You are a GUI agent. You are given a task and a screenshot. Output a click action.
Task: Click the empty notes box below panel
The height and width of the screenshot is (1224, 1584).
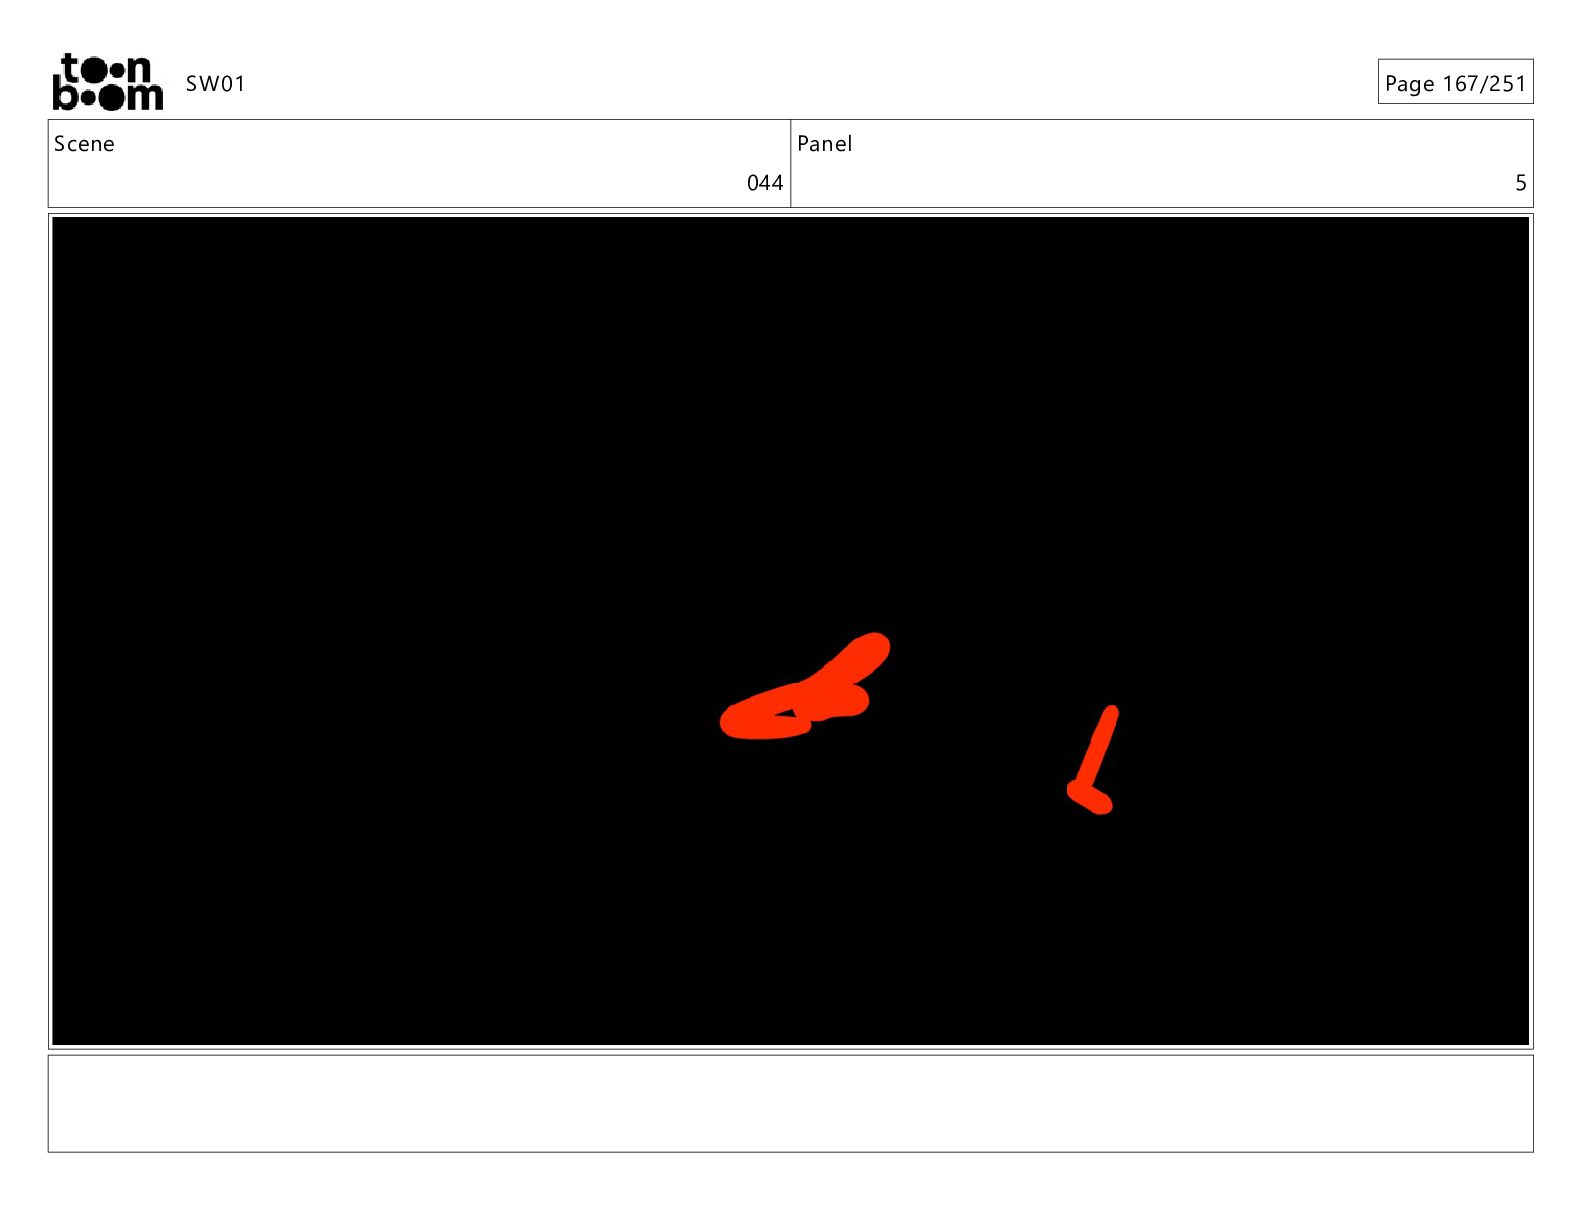pos(790,1103)
